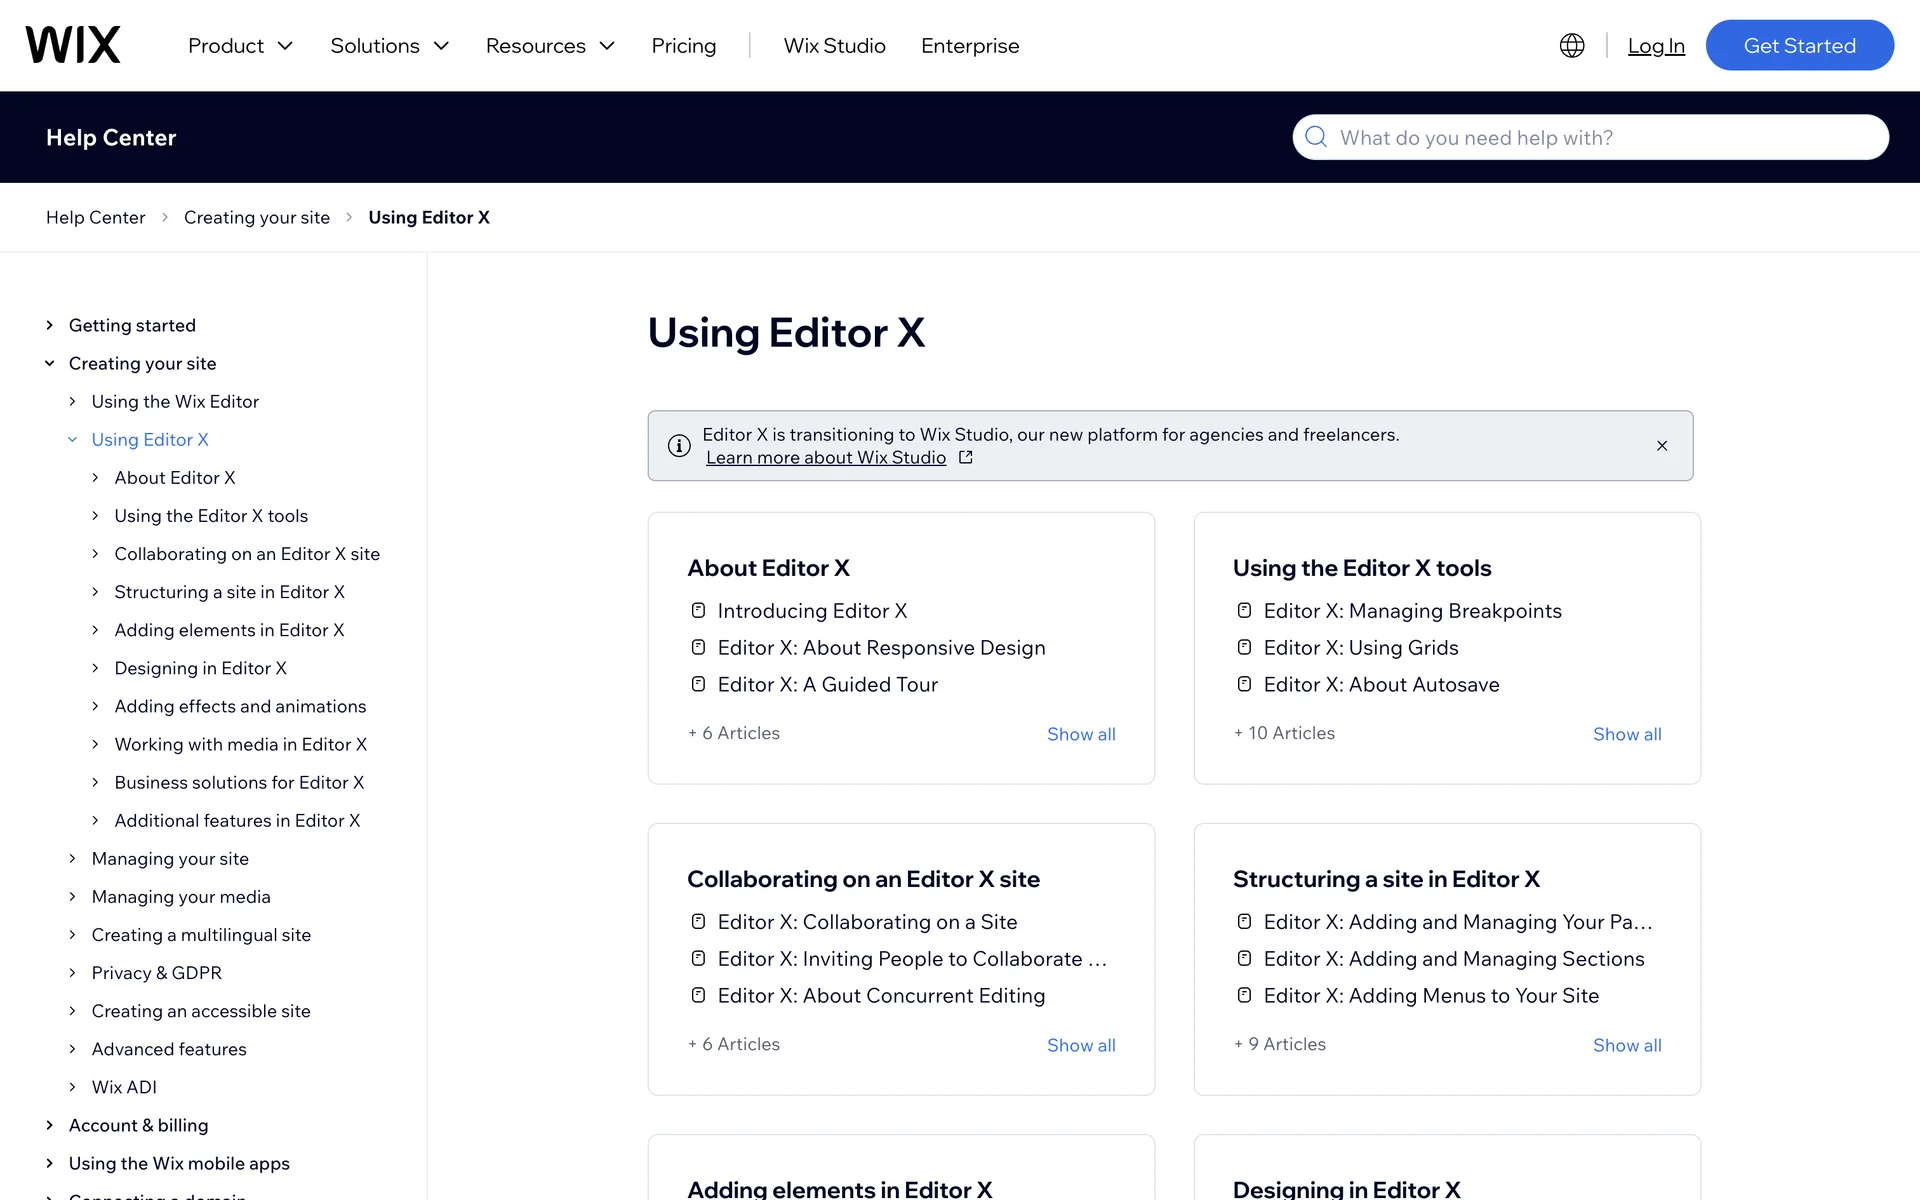Open the Product dropdown menu
1920x1200 pixels.
pos(240,45)
